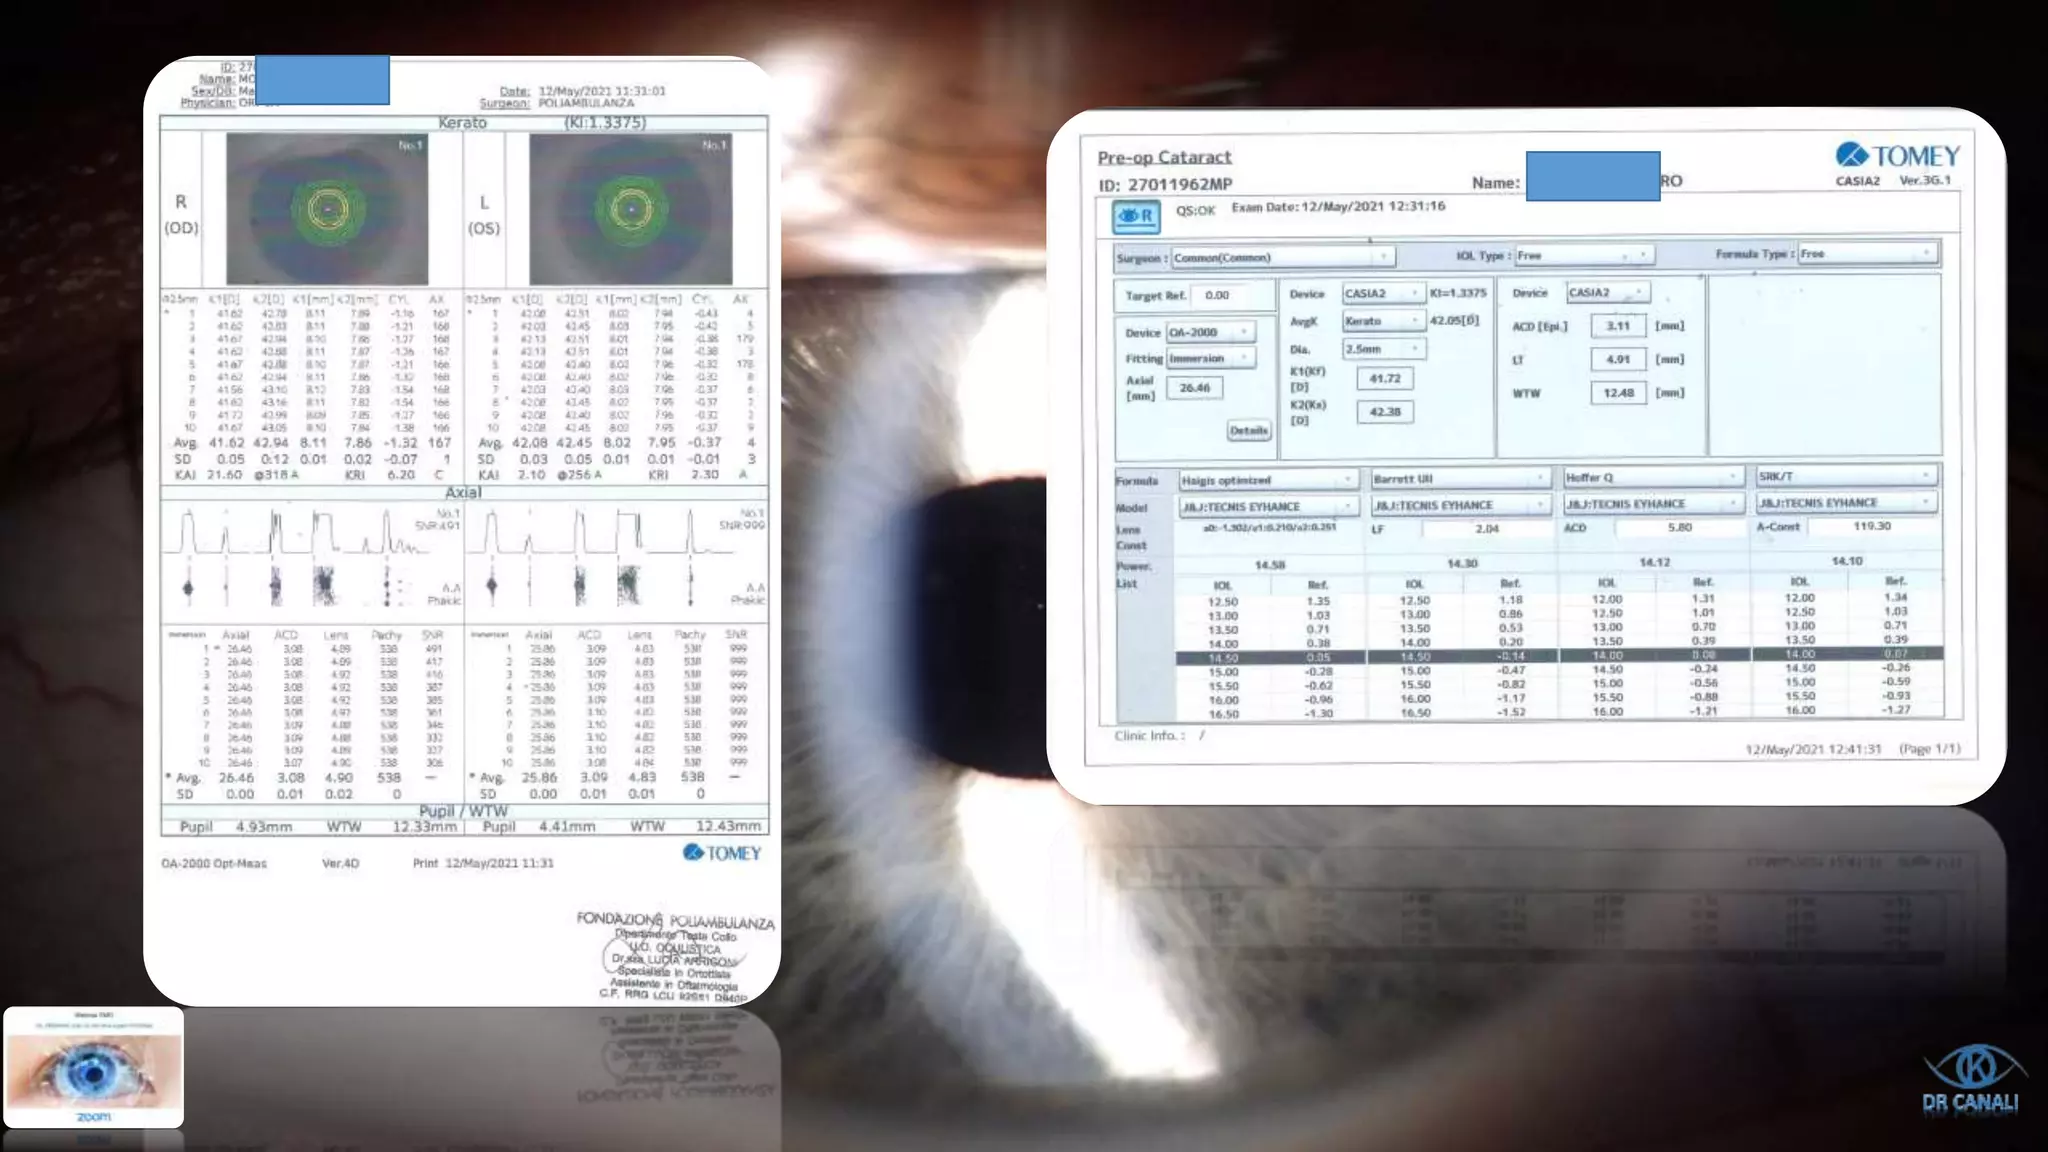The height and width of the screenshot is (1152, 2048).
Task: Click the right eye R icon button
Action: (x=1136, y=216)
